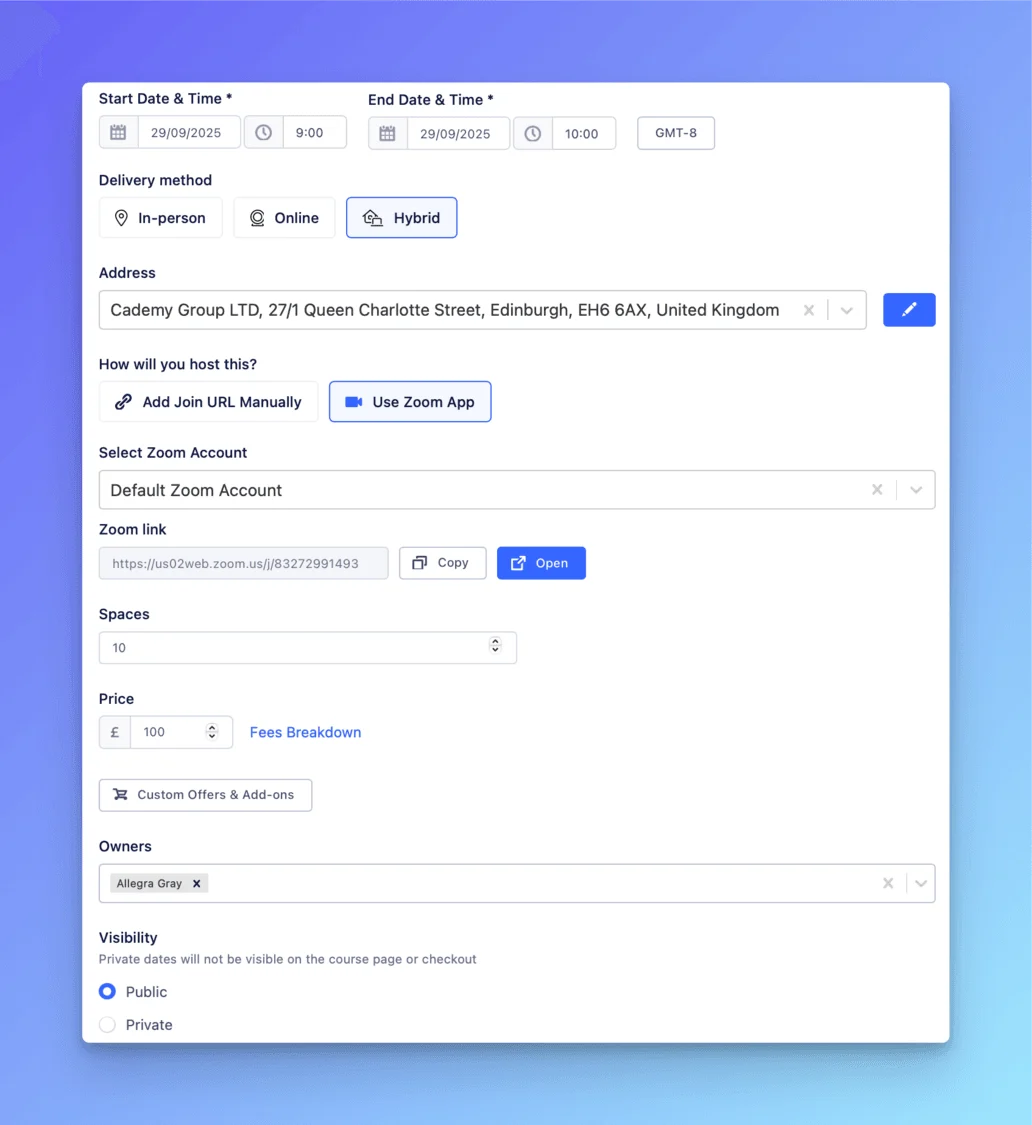Click the Zoom link URL field
The image size is (1032, 1125).
(x=243, y=563)
